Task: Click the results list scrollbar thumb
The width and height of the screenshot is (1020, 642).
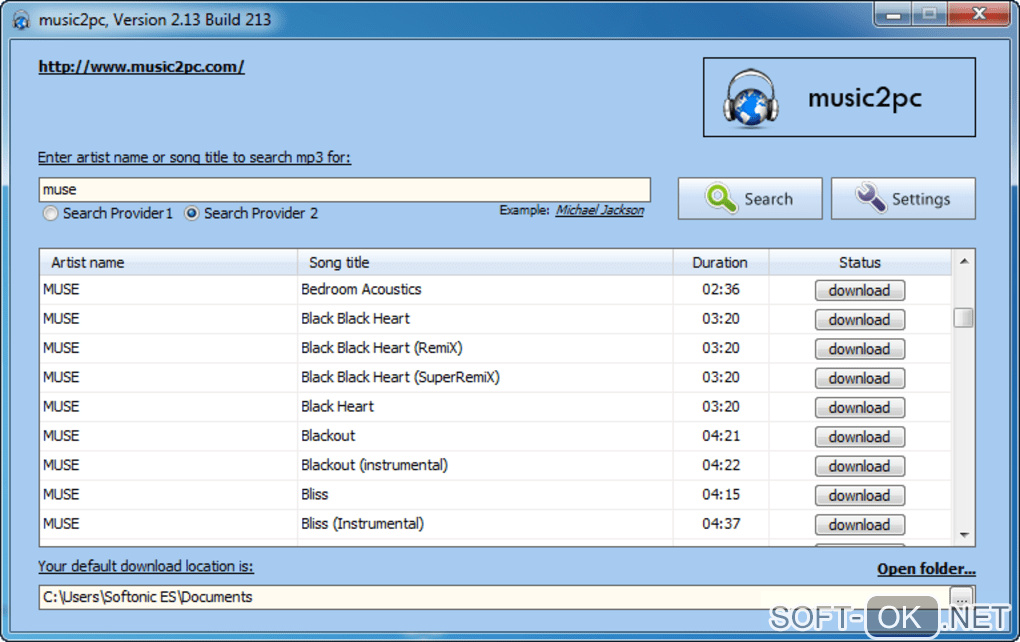Action: point(964,318)
